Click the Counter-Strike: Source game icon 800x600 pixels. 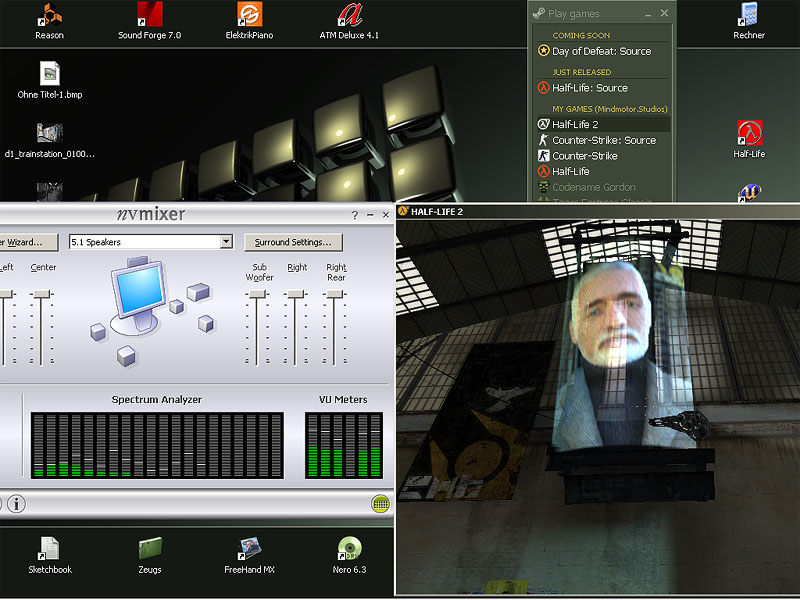click(543, 140)
